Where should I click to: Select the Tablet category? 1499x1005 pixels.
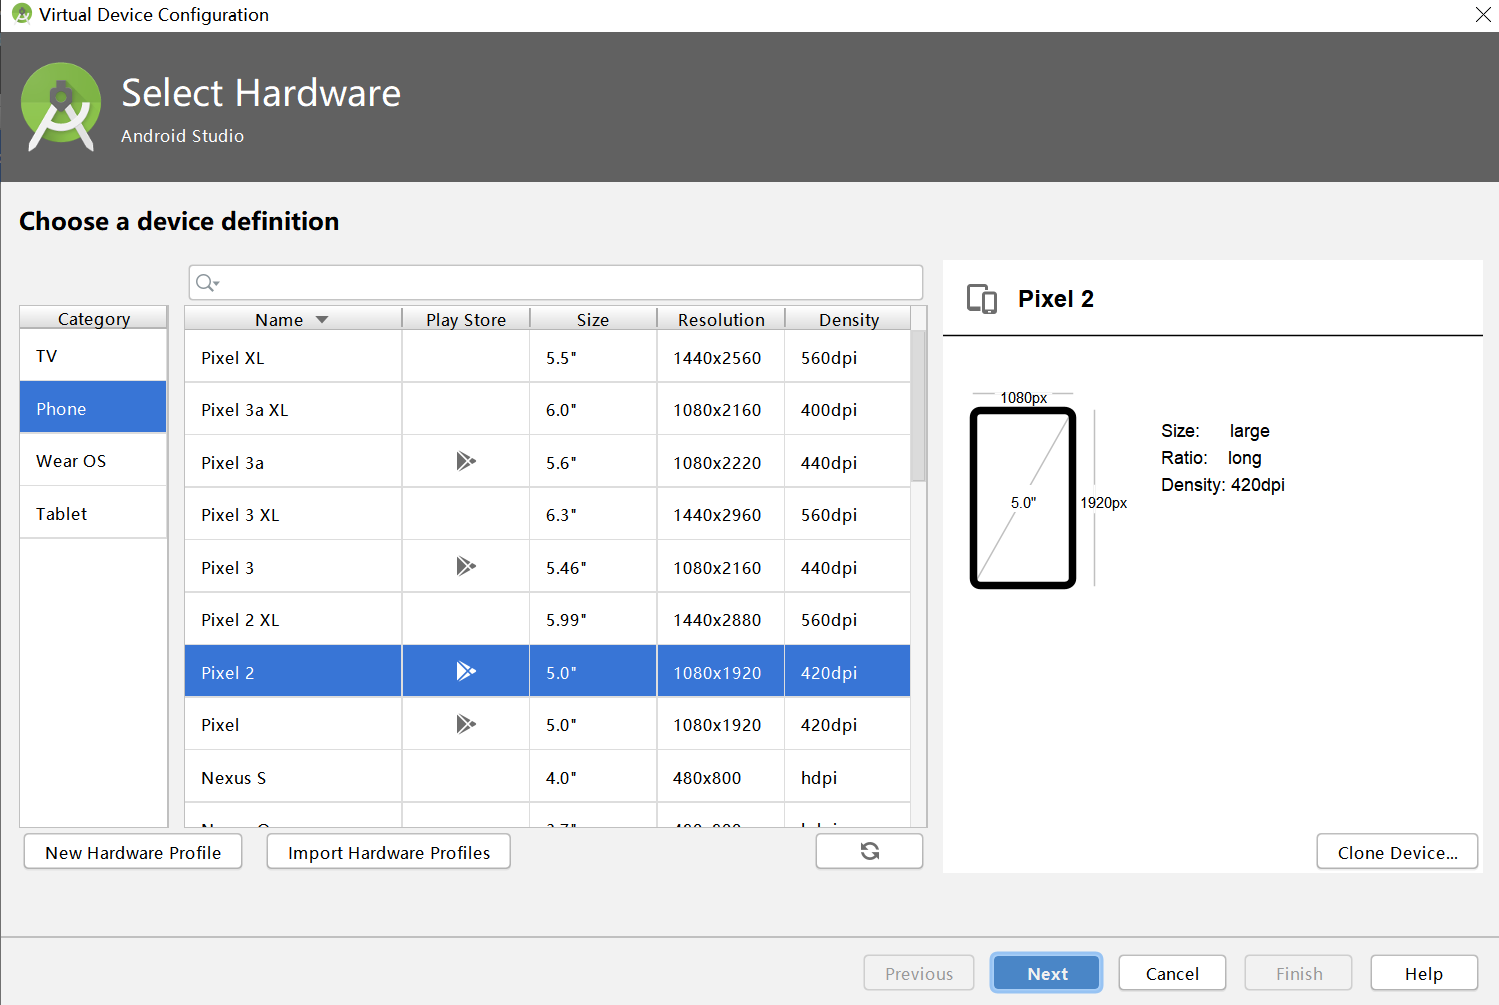pyautogui.click(x=93, y=513)
